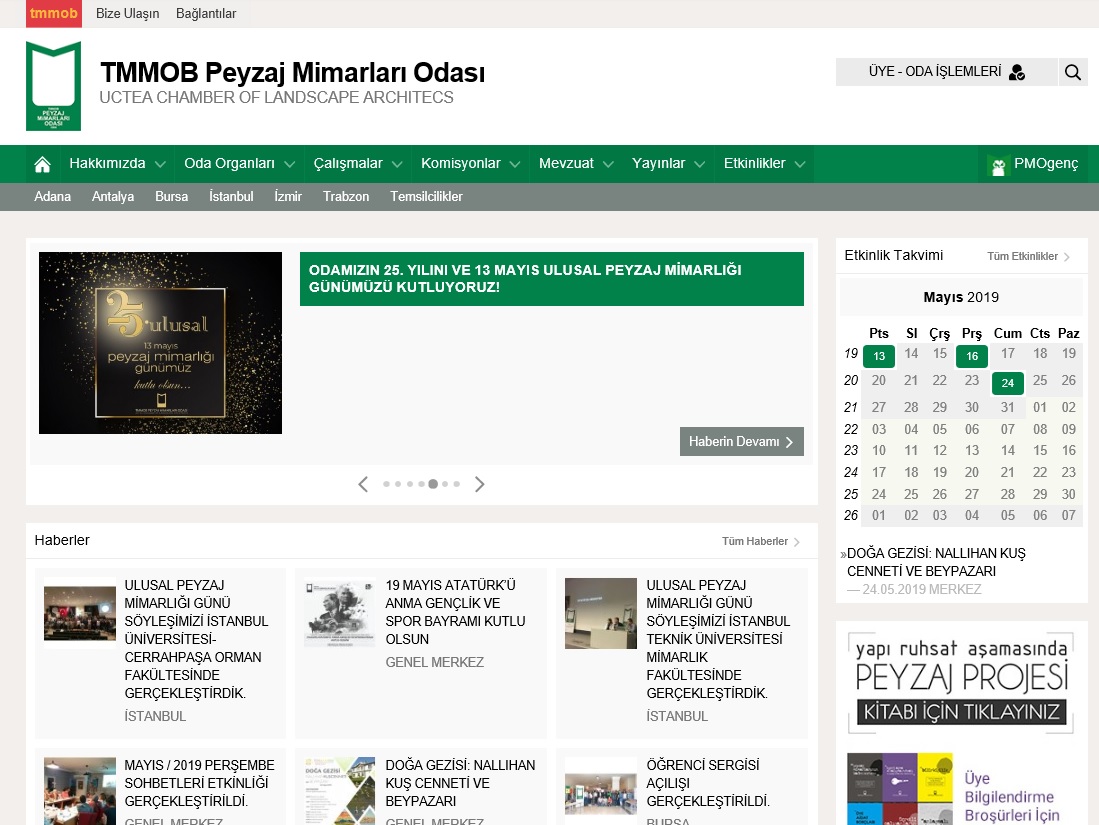Screen dimensions: 1099x825
Task: Expand the Komisyonlar menu chevron
Action: pyautogui.click(x=515, y=163)
